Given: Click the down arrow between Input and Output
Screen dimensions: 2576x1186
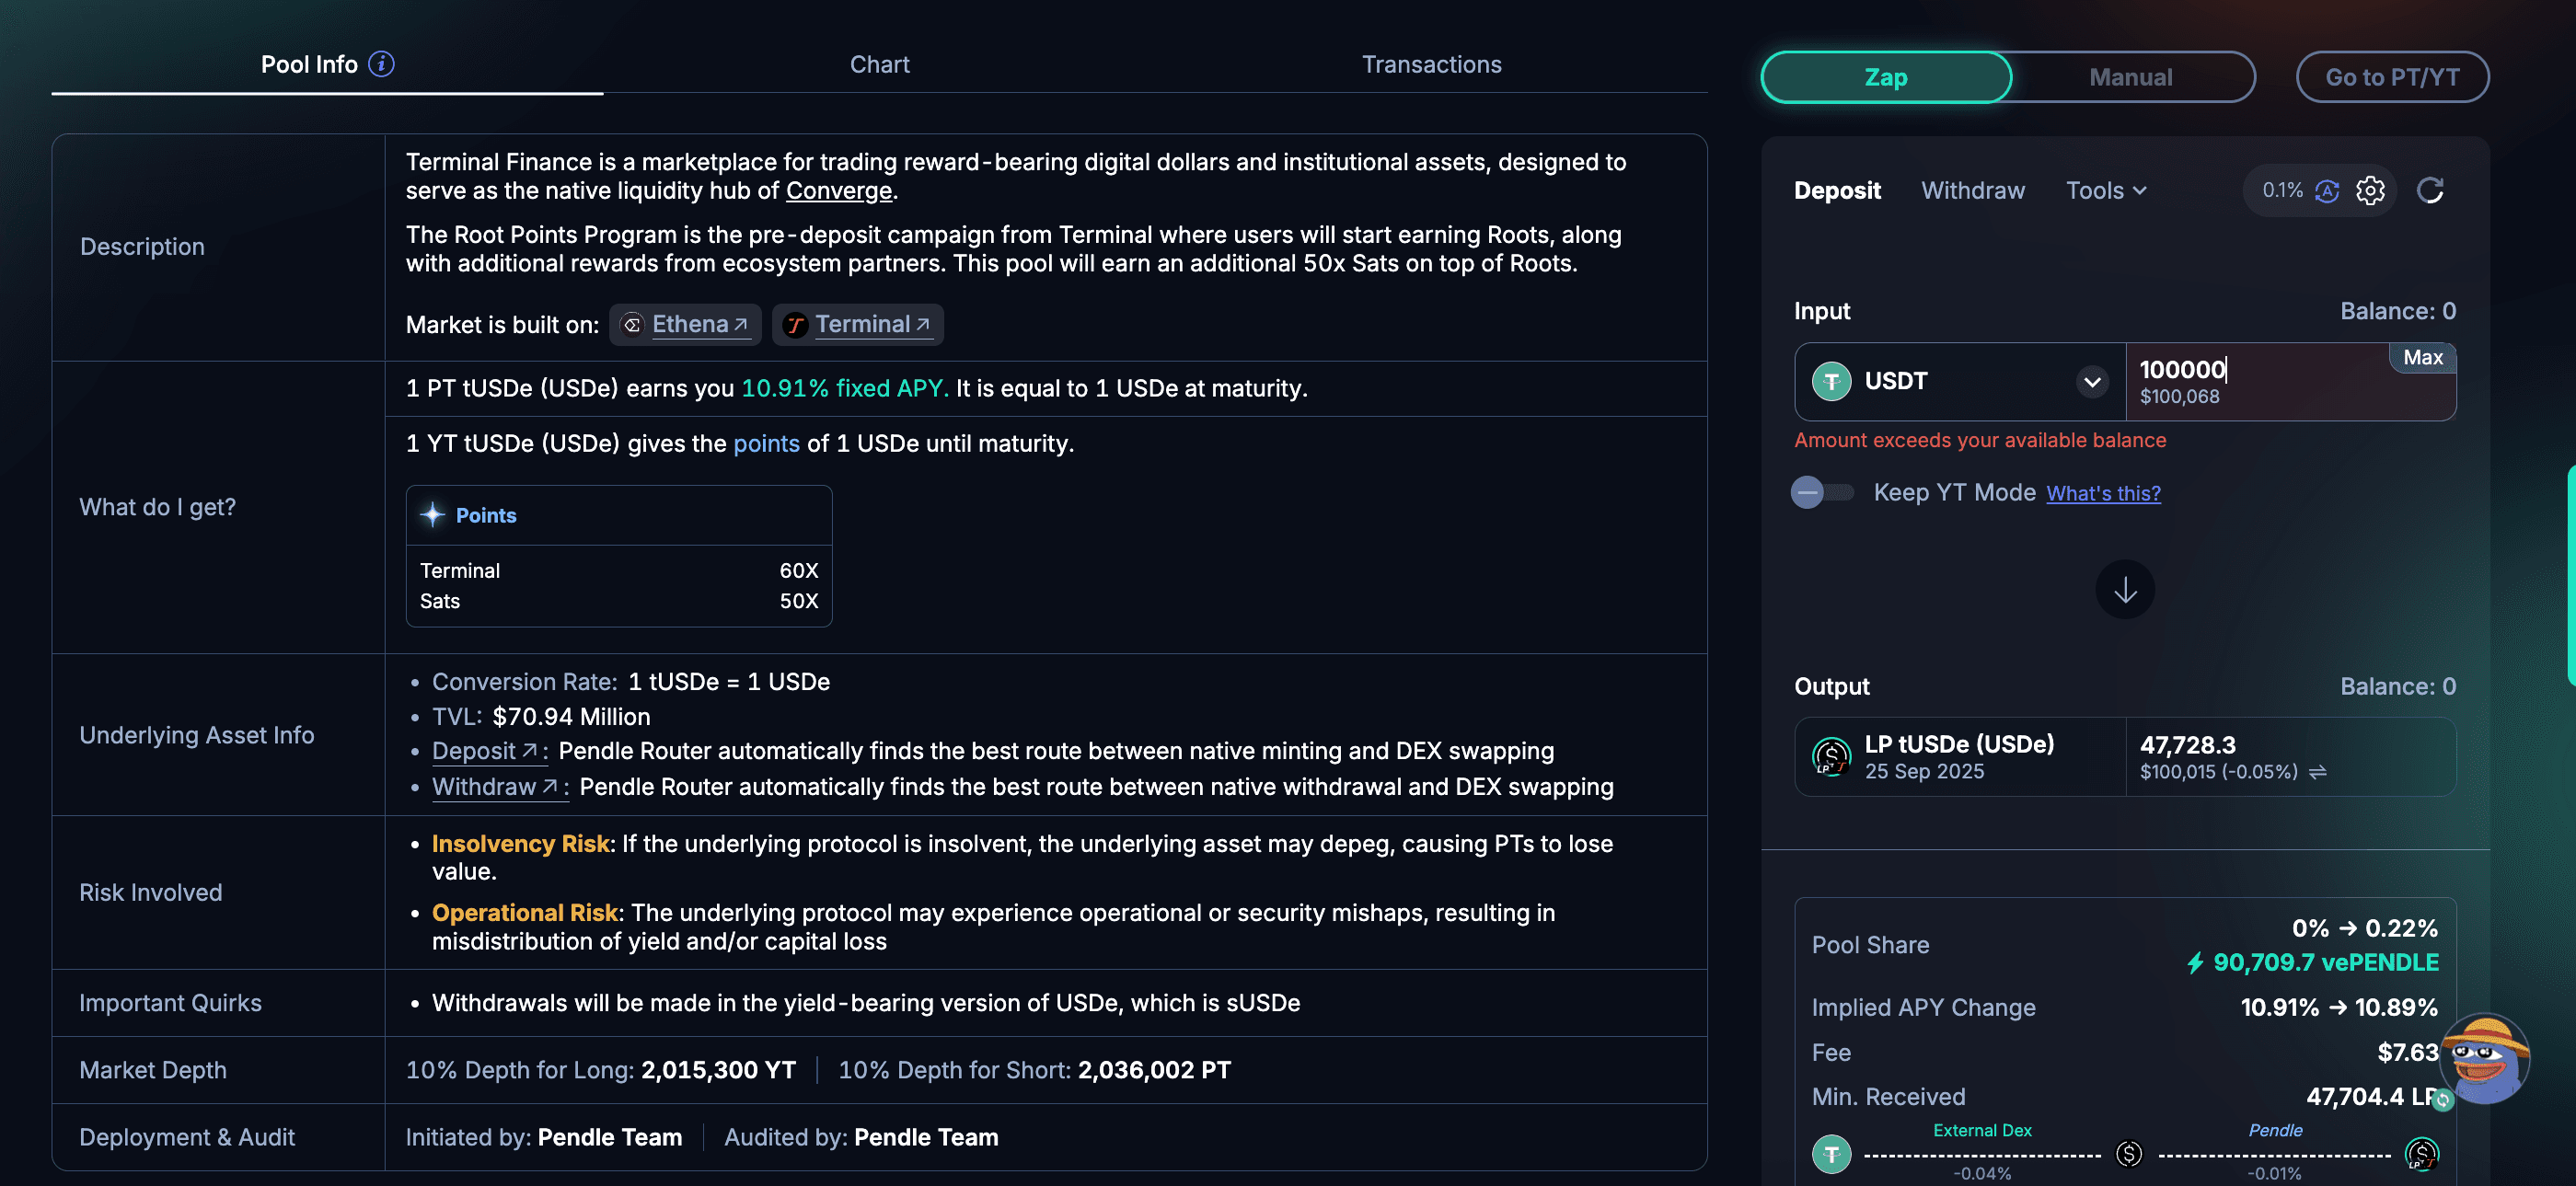Looking at the screenshot, I should [2125, 590].
